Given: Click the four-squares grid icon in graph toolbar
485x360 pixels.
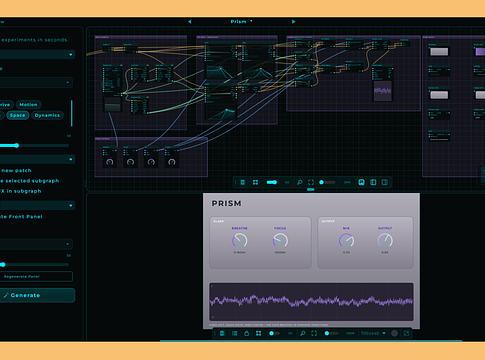Looking at the screenshot, I should 255,182.
